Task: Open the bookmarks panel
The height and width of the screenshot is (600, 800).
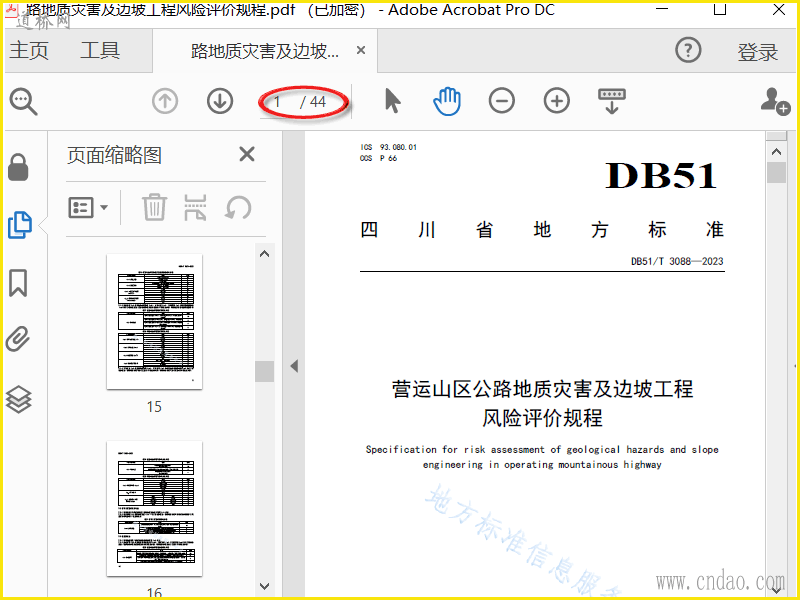Action: 18,283
